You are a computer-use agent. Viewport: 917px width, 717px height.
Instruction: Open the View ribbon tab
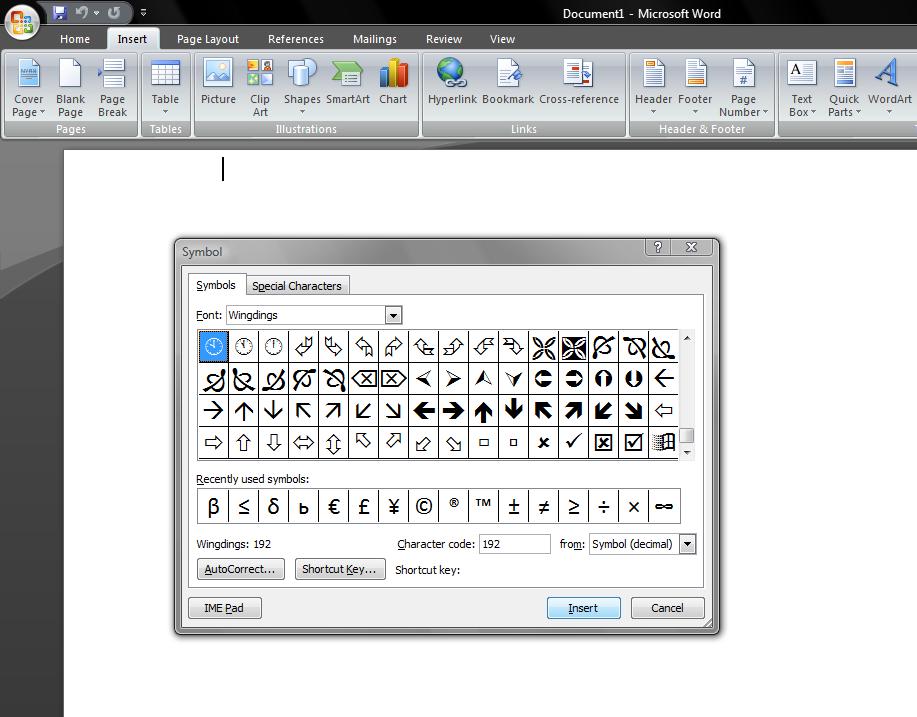click(x=502, y=39)
